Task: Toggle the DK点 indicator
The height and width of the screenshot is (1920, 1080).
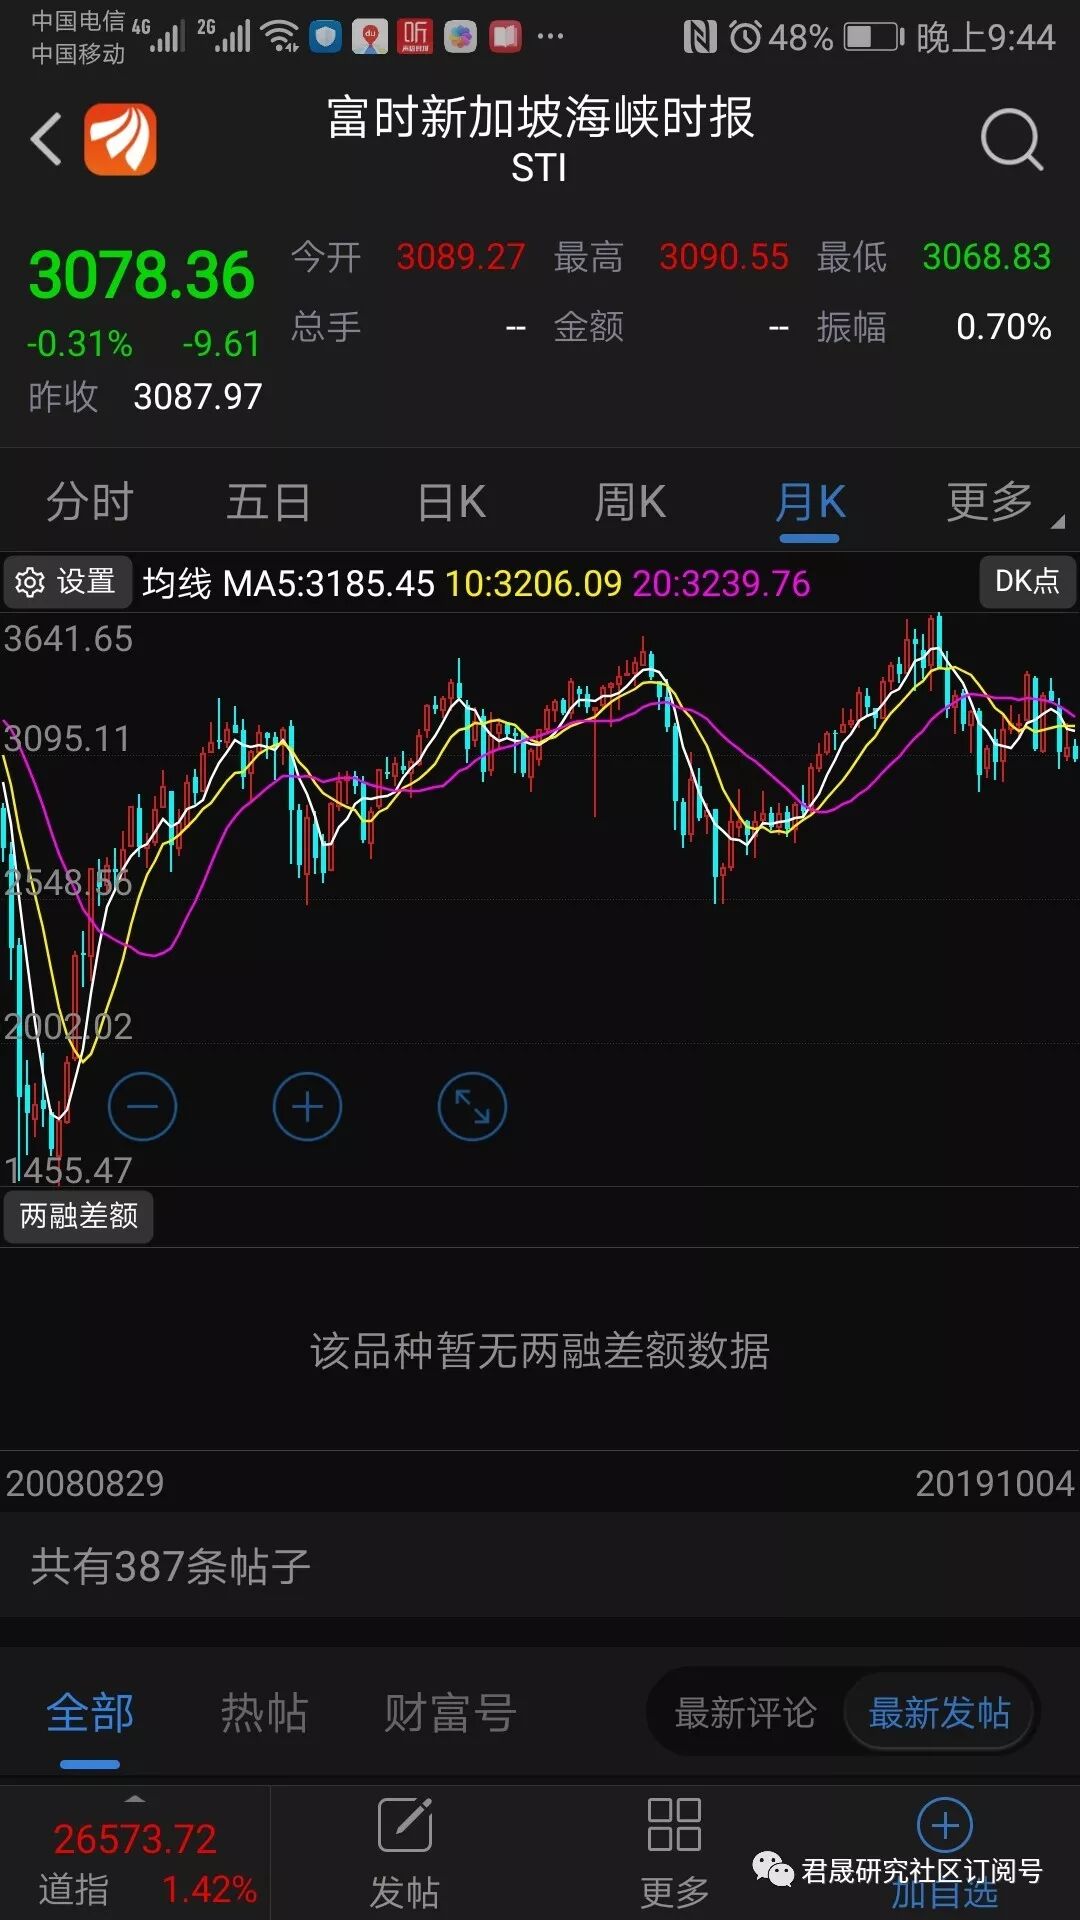Action: coord(1027,581)
